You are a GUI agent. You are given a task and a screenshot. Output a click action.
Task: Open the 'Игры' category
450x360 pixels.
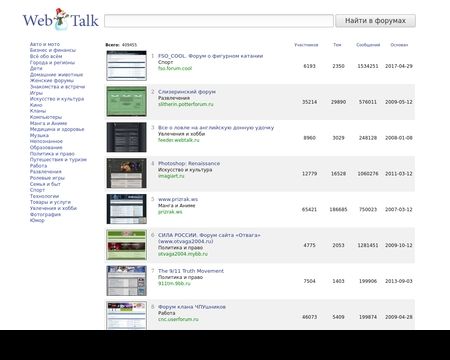(36, 93)
